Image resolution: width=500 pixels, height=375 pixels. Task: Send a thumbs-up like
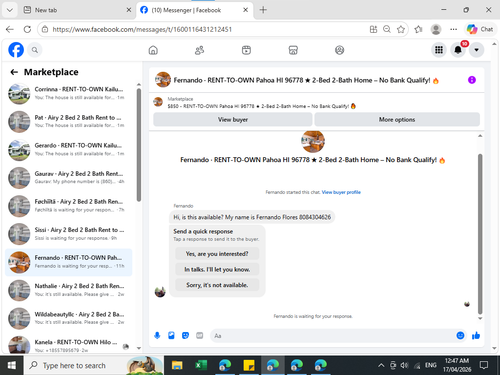click(x=476, y=335)
